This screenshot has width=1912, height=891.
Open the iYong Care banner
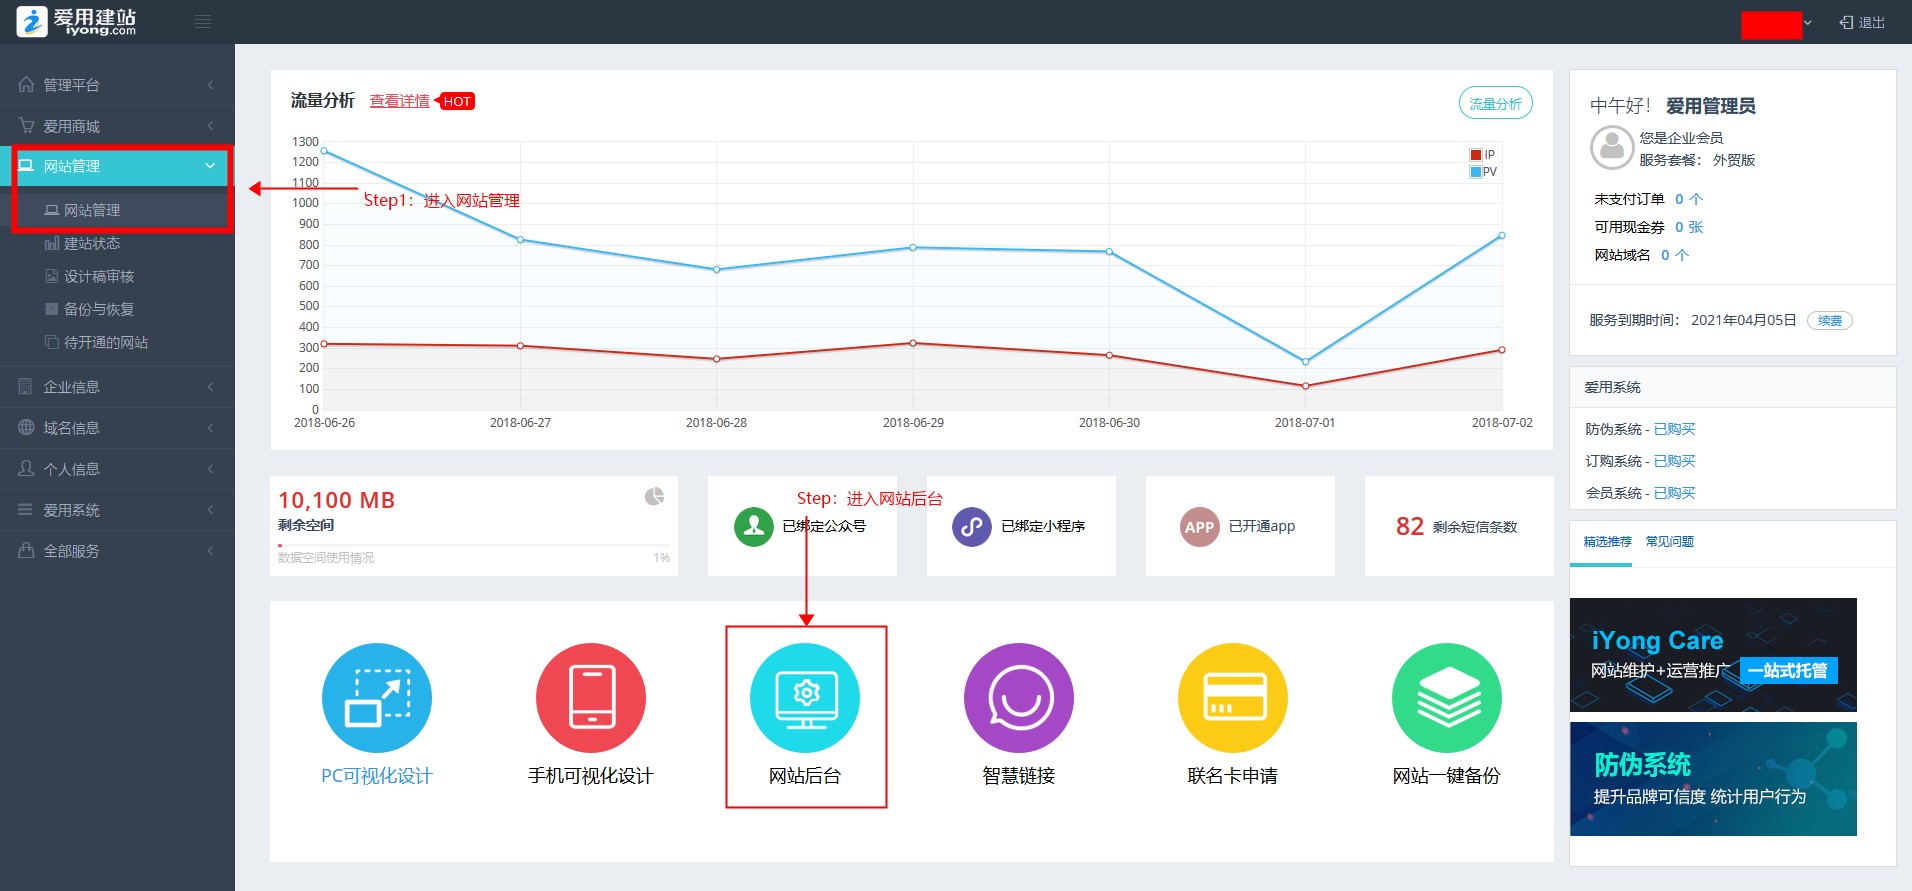[x=1713, y=655]
